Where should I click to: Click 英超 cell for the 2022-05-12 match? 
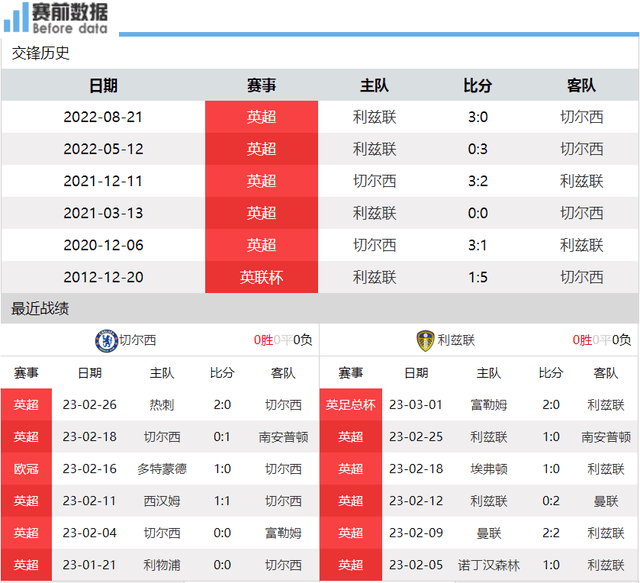click(261, 149)
